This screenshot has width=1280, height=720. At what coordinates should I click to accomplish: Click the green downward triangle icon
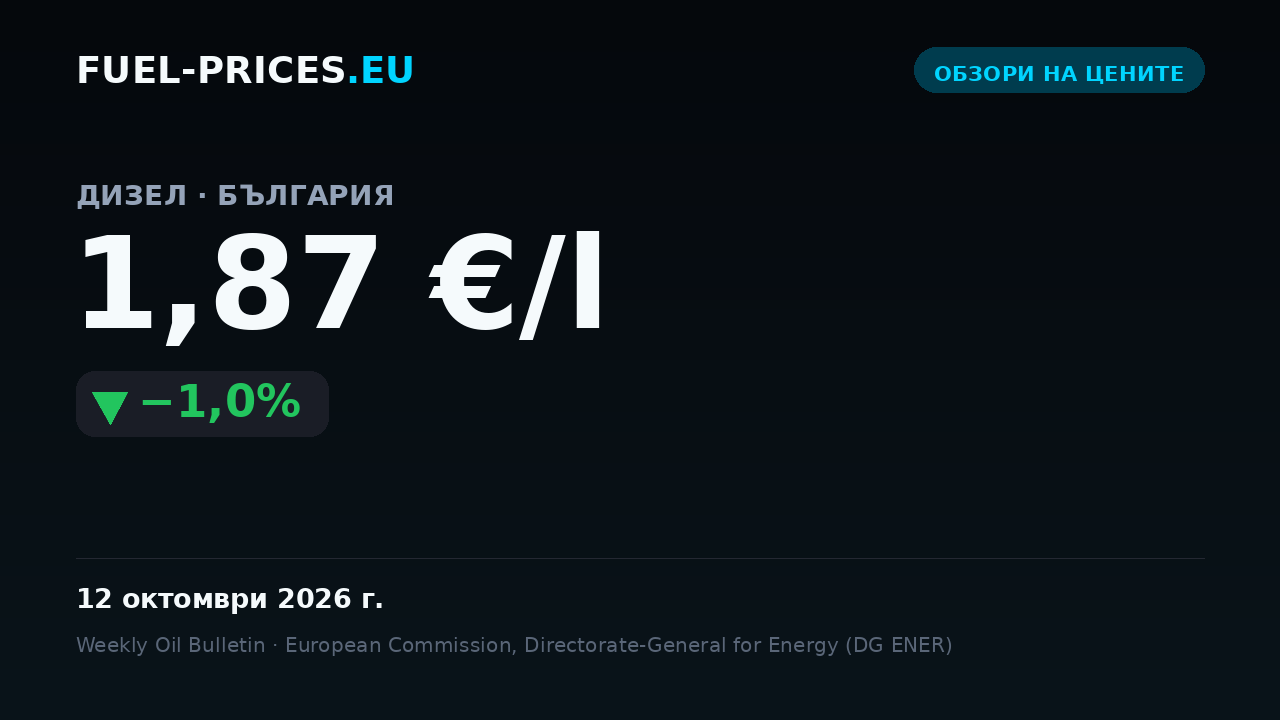click(x=110, y=408)
